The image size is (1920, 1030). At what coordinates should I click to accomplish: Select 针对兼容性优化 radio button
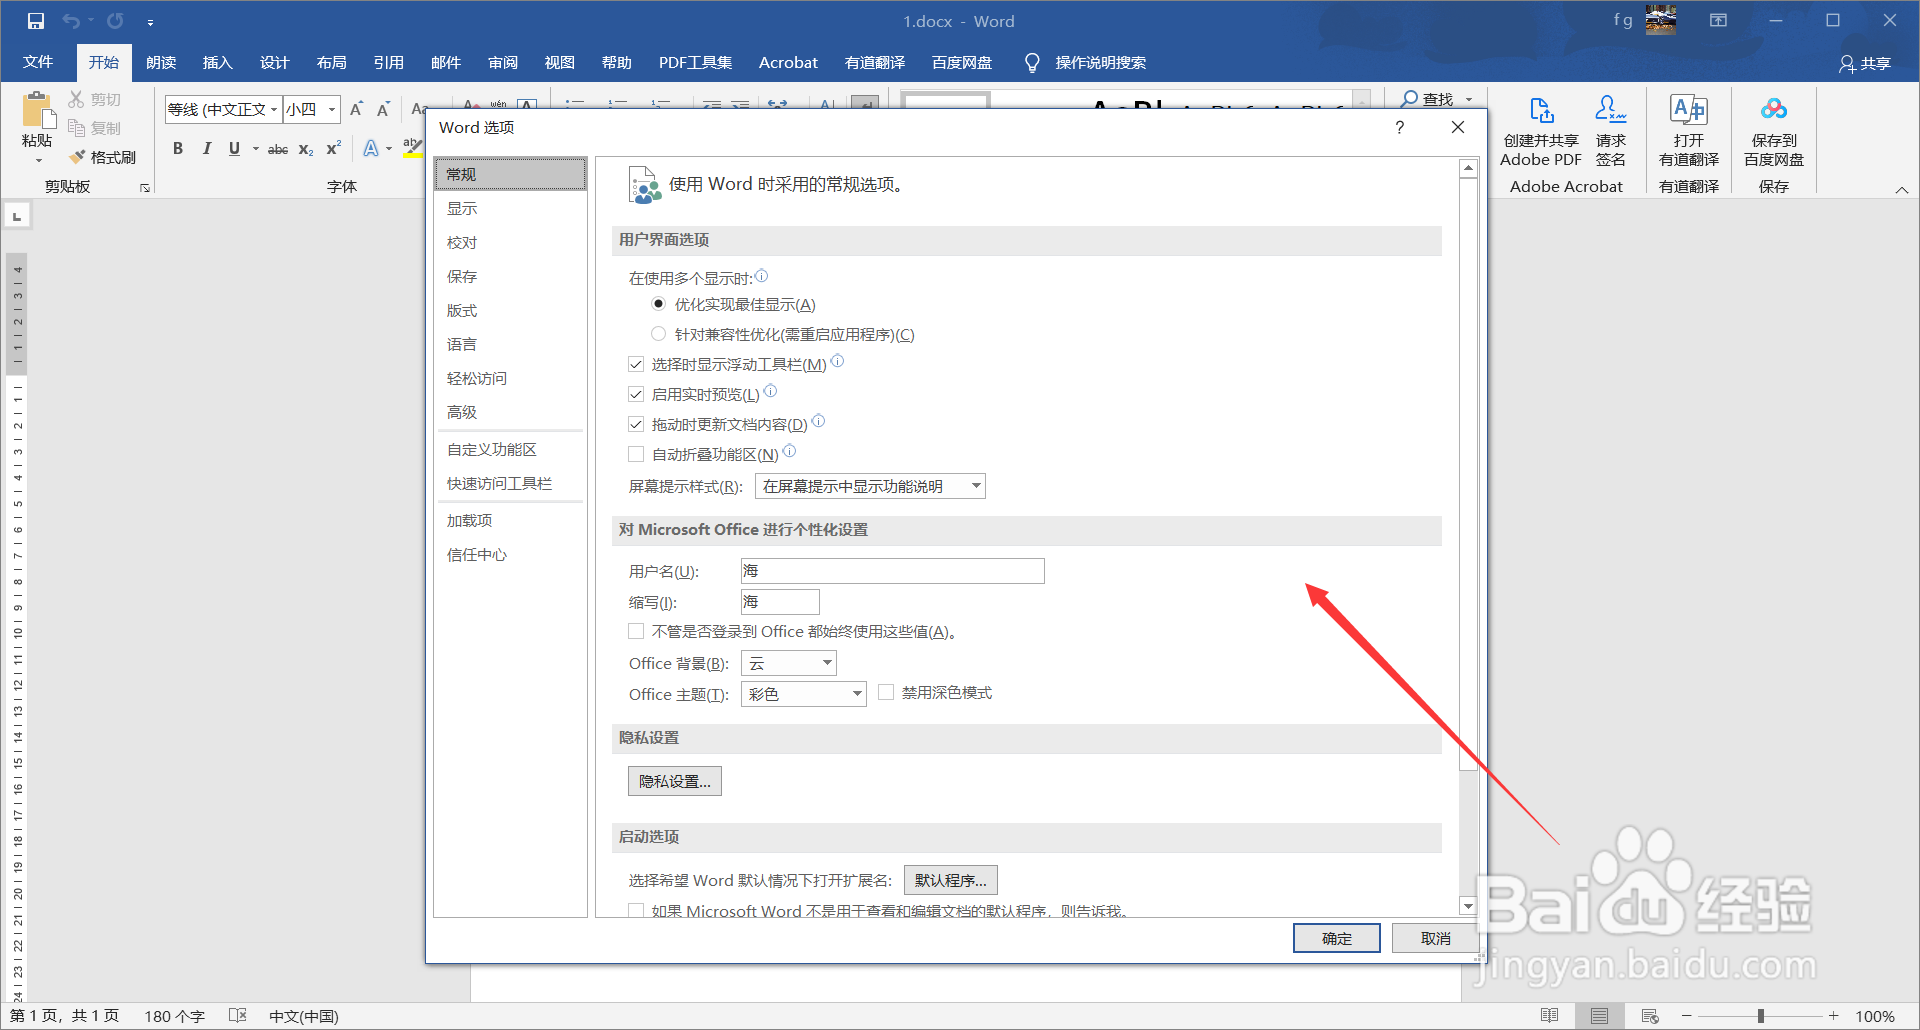[x=658, y=334]
